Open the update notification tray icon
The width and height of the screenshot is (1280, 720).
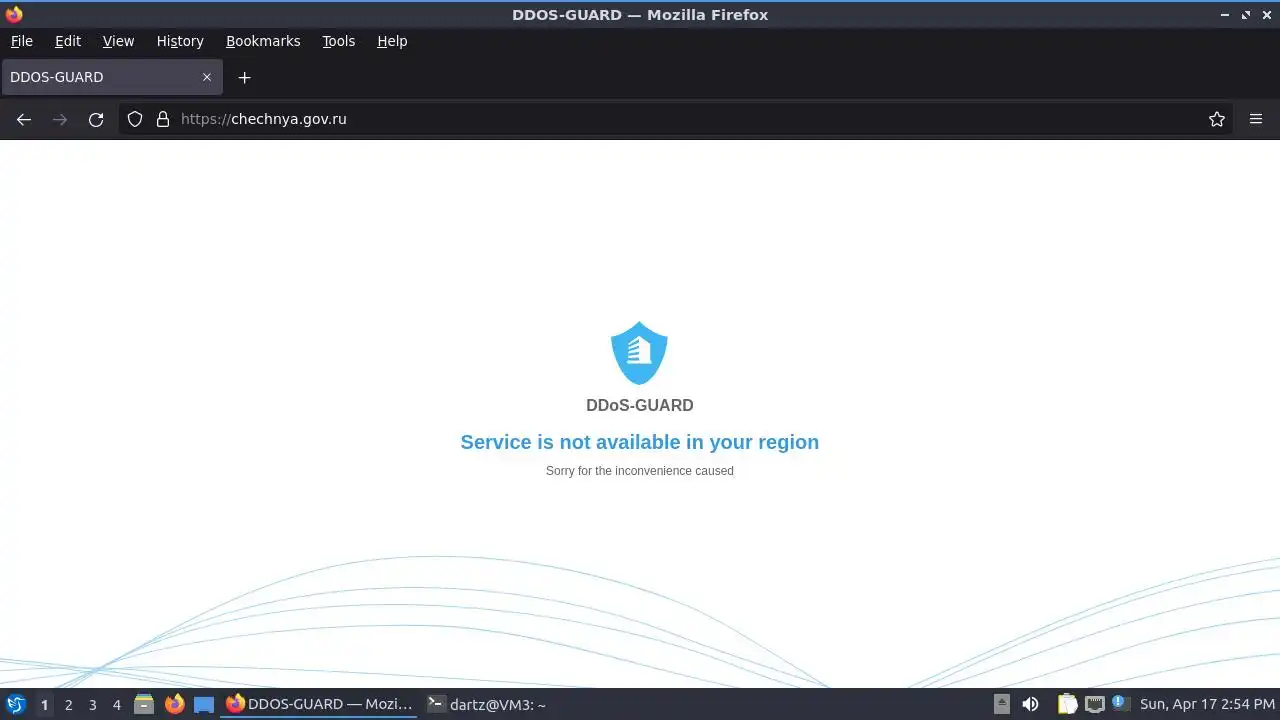[x=1119, y=703]
